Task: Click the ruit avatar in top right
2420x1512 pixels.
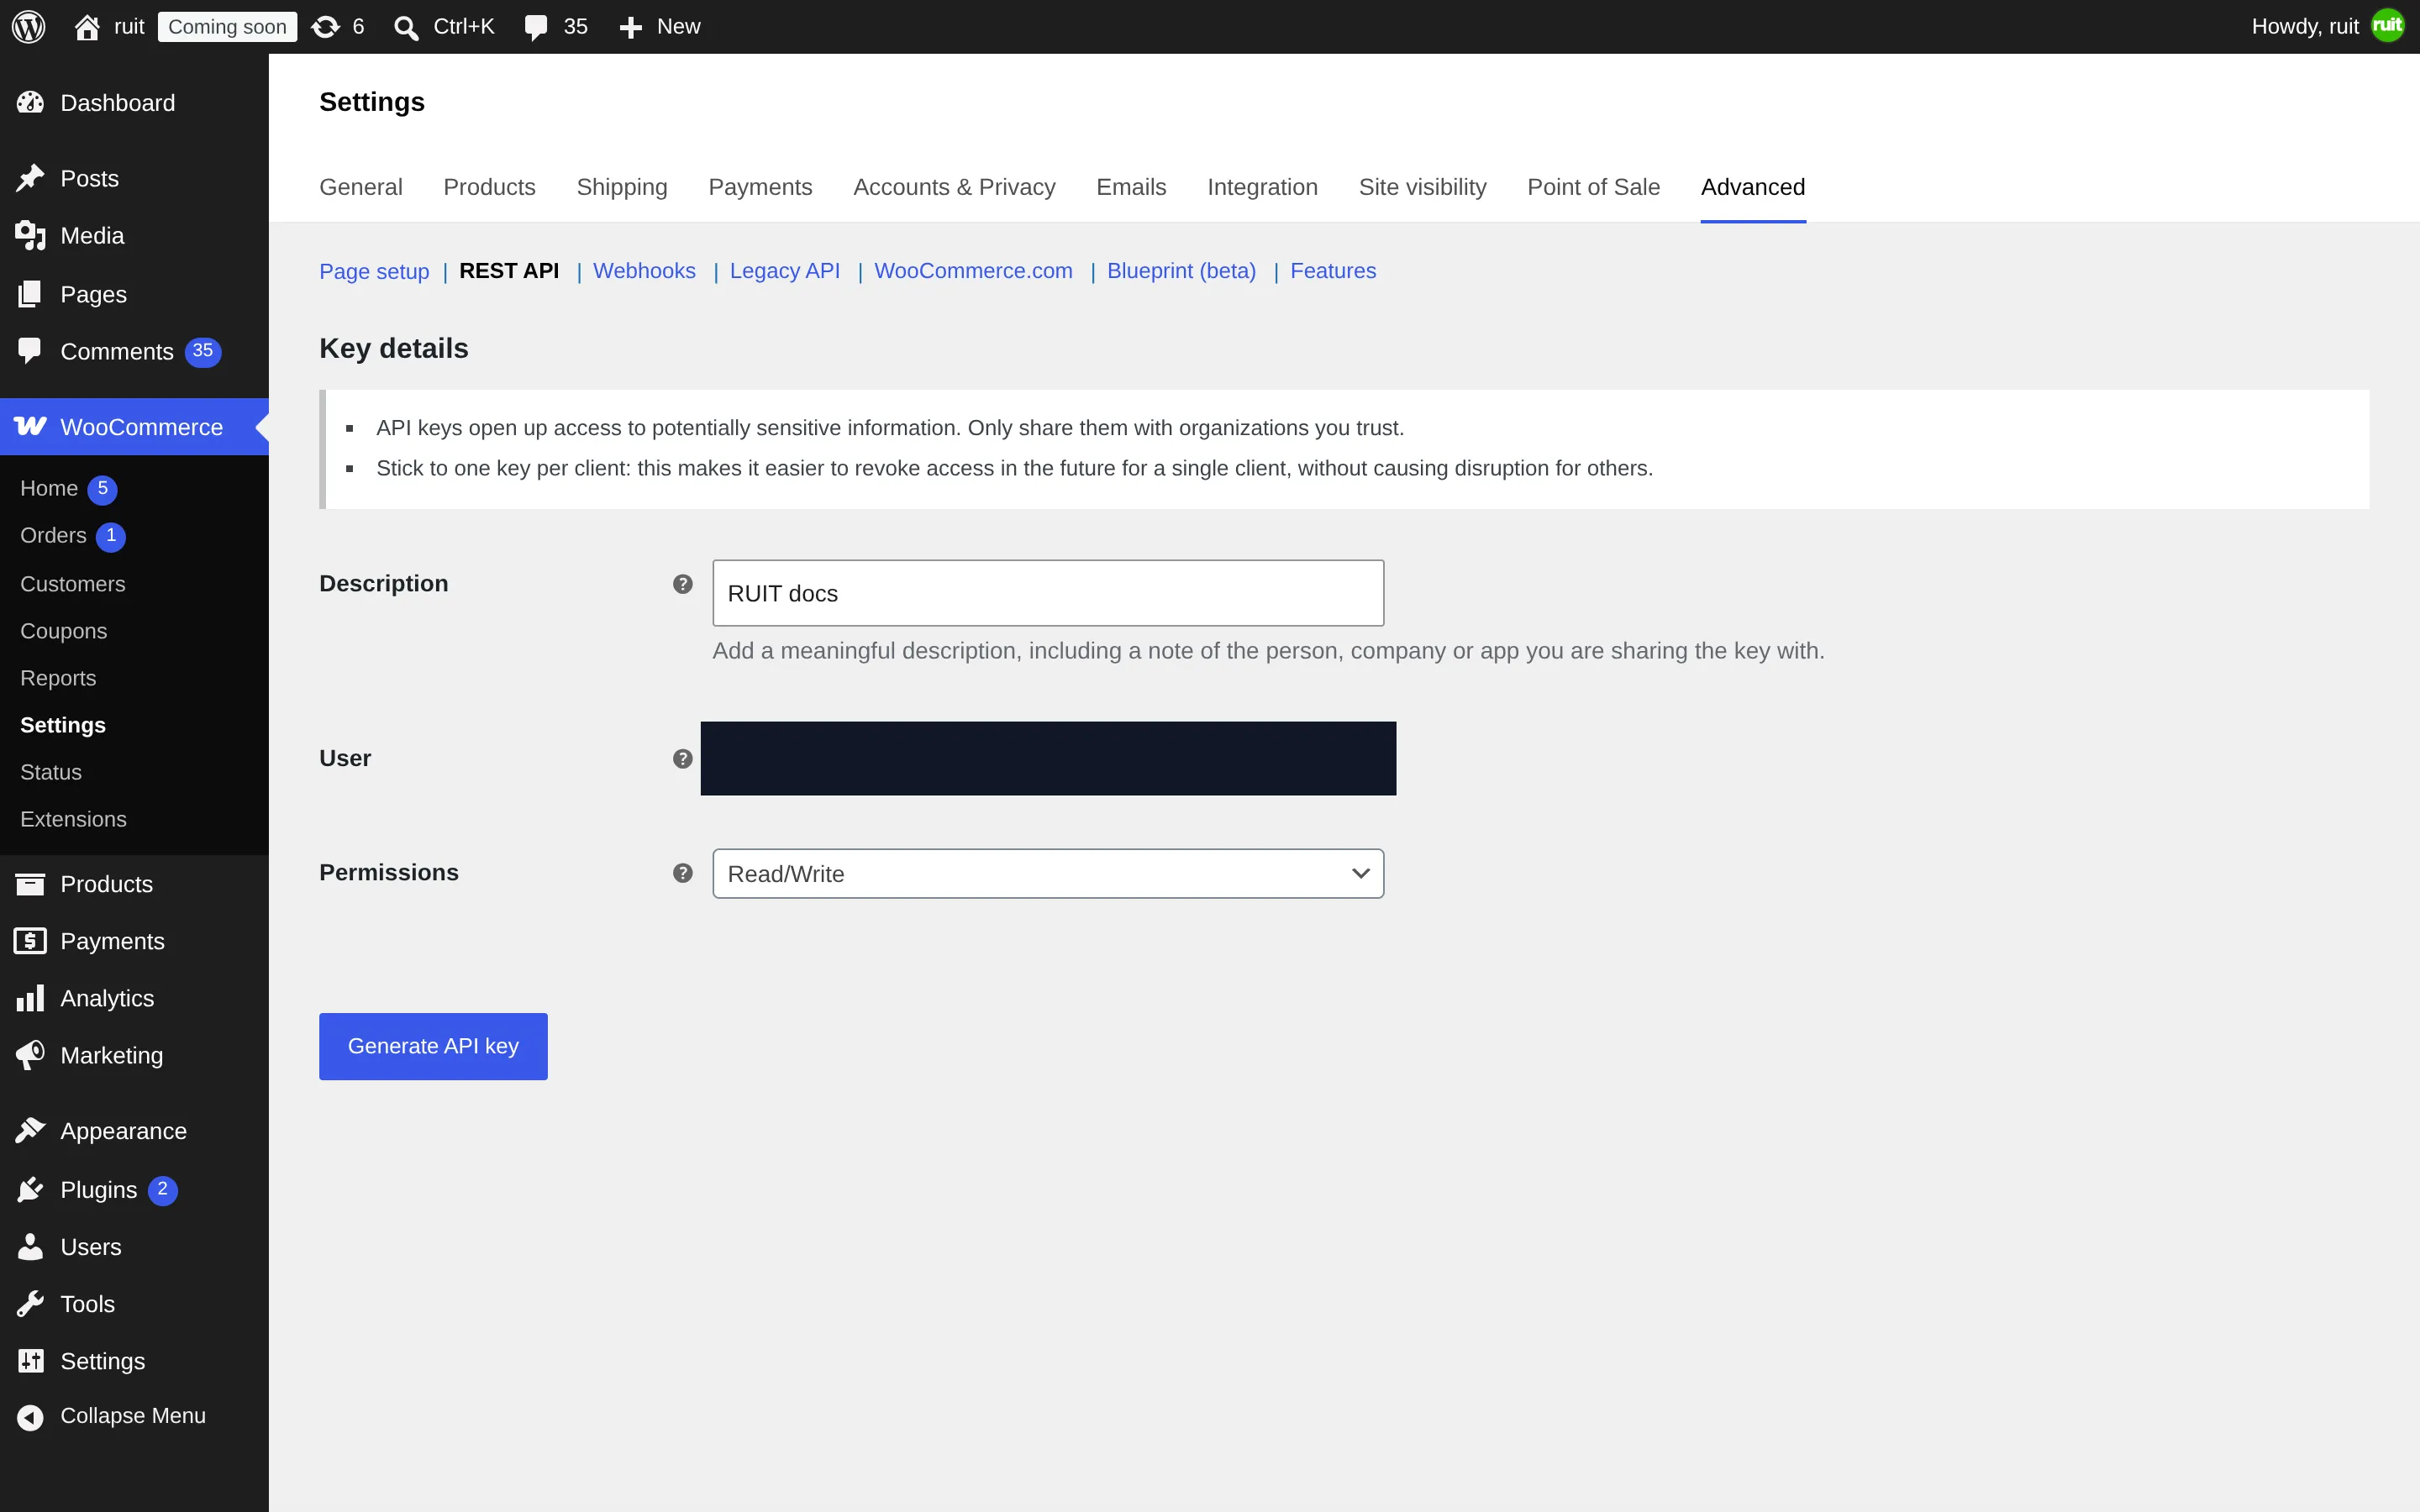Action: click(2388, 26)
